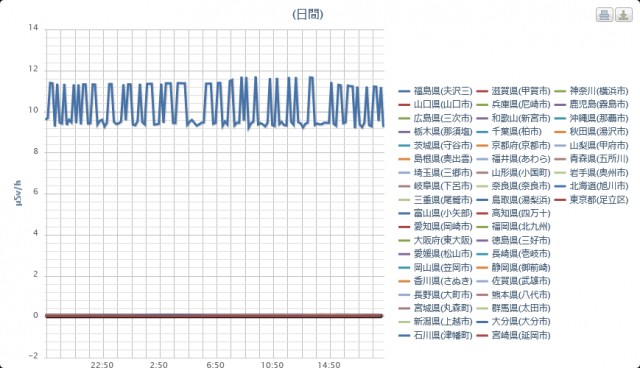The image size is (640, 368).
Task: Toggle 宮崎県(延岡市) legend entry
Action: click(513, 335)
